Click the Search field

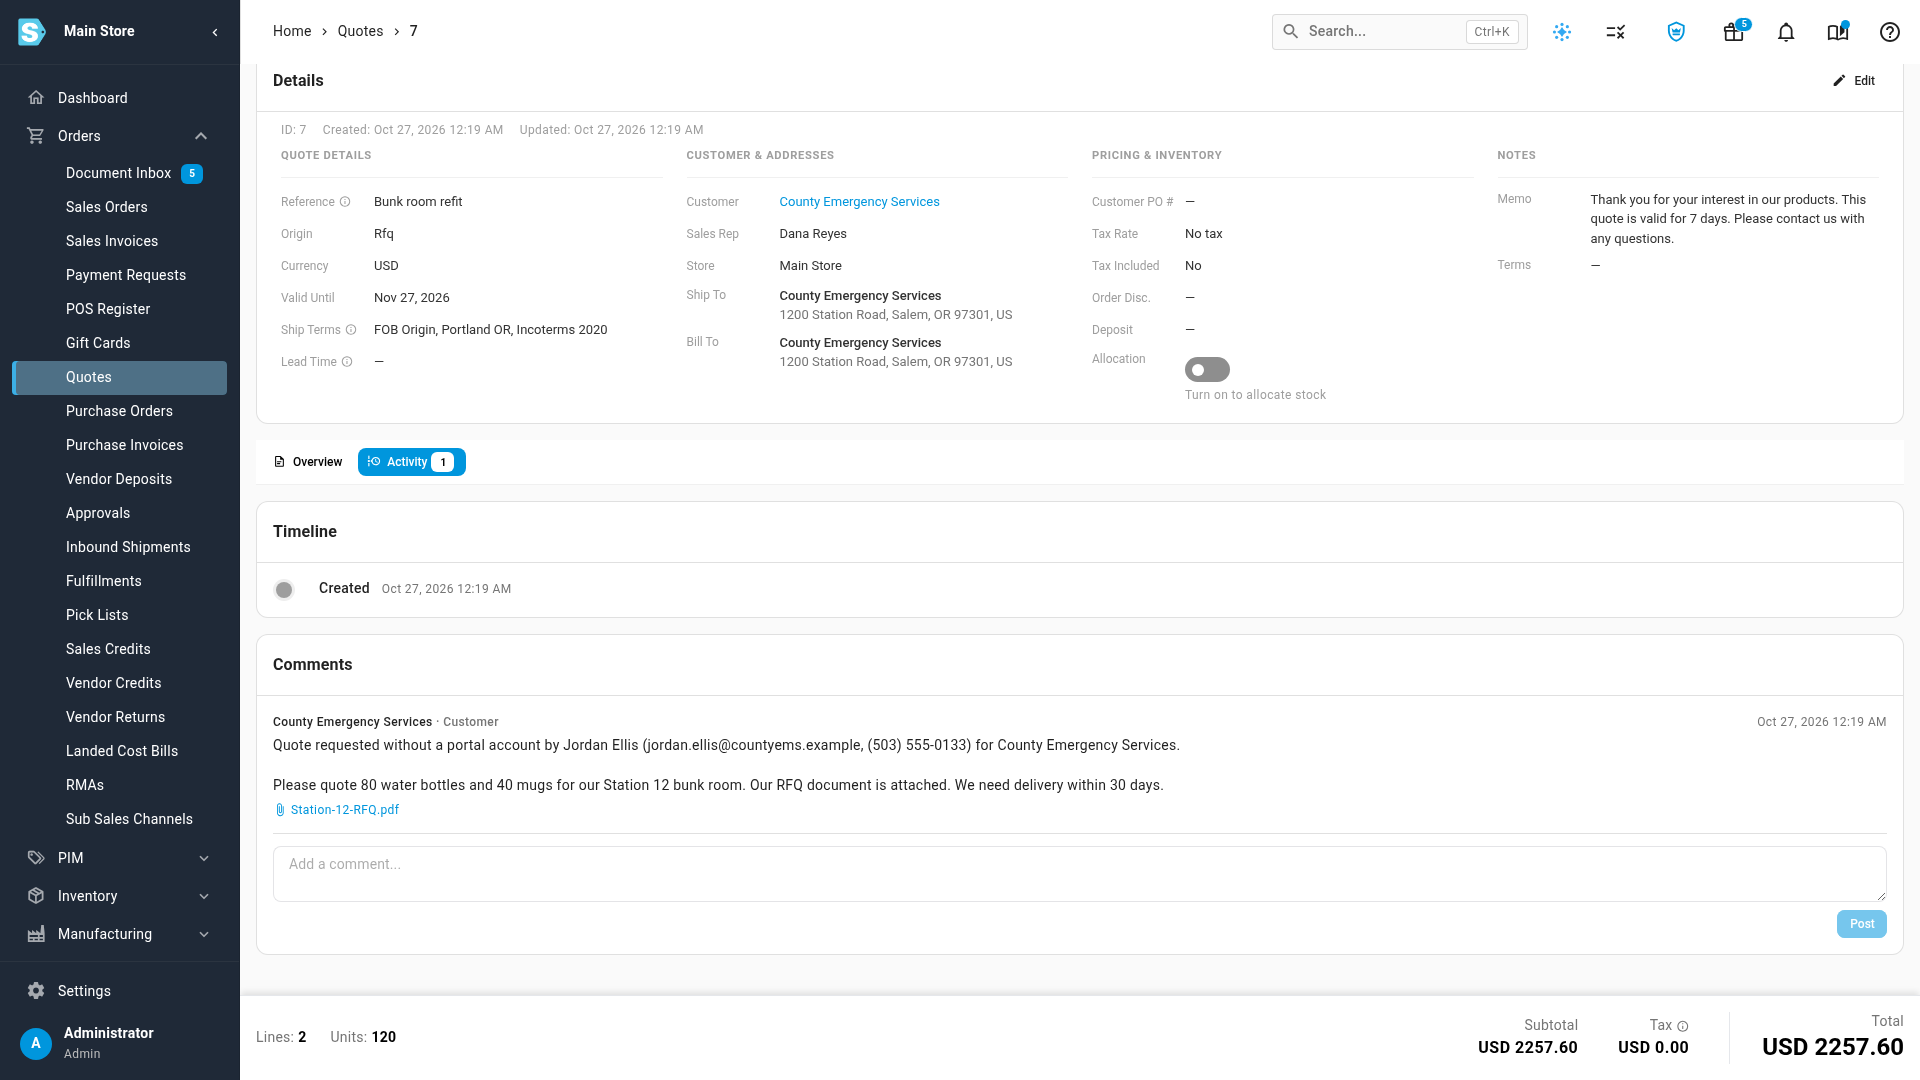click(x=1399, y=32)
